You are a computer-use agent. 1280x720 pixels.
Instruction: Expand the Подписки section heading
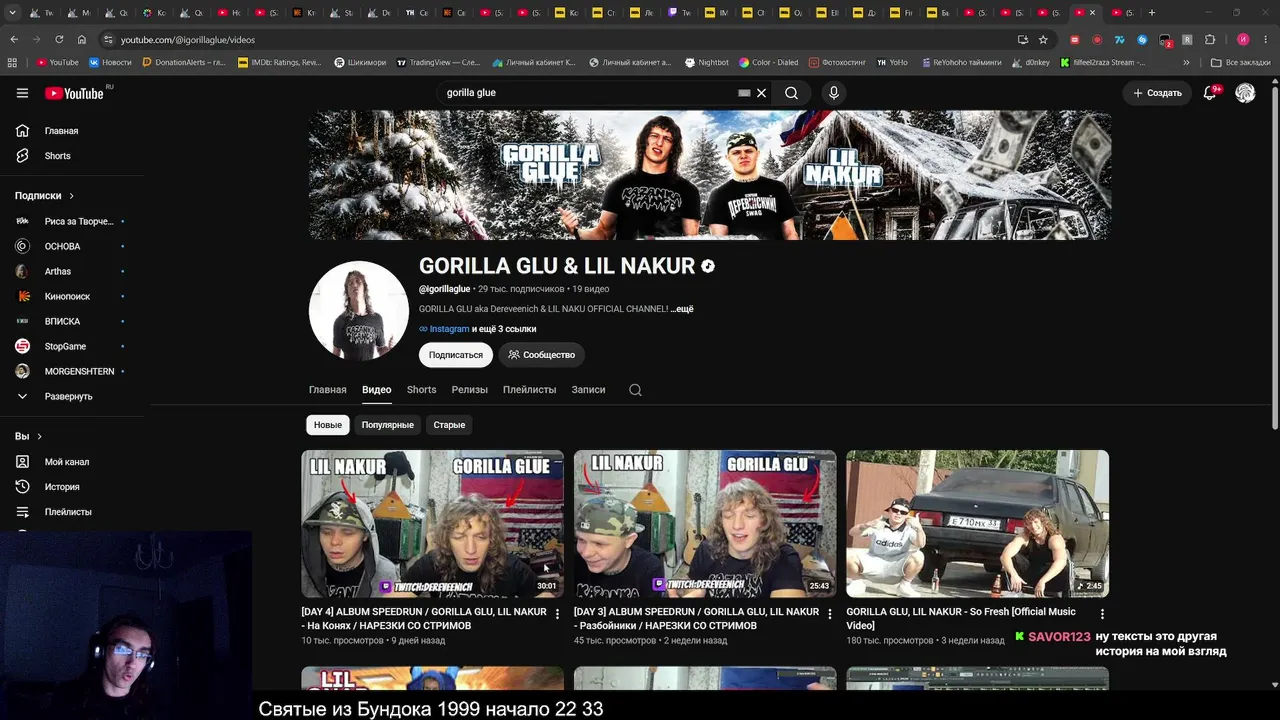point(44,196)
